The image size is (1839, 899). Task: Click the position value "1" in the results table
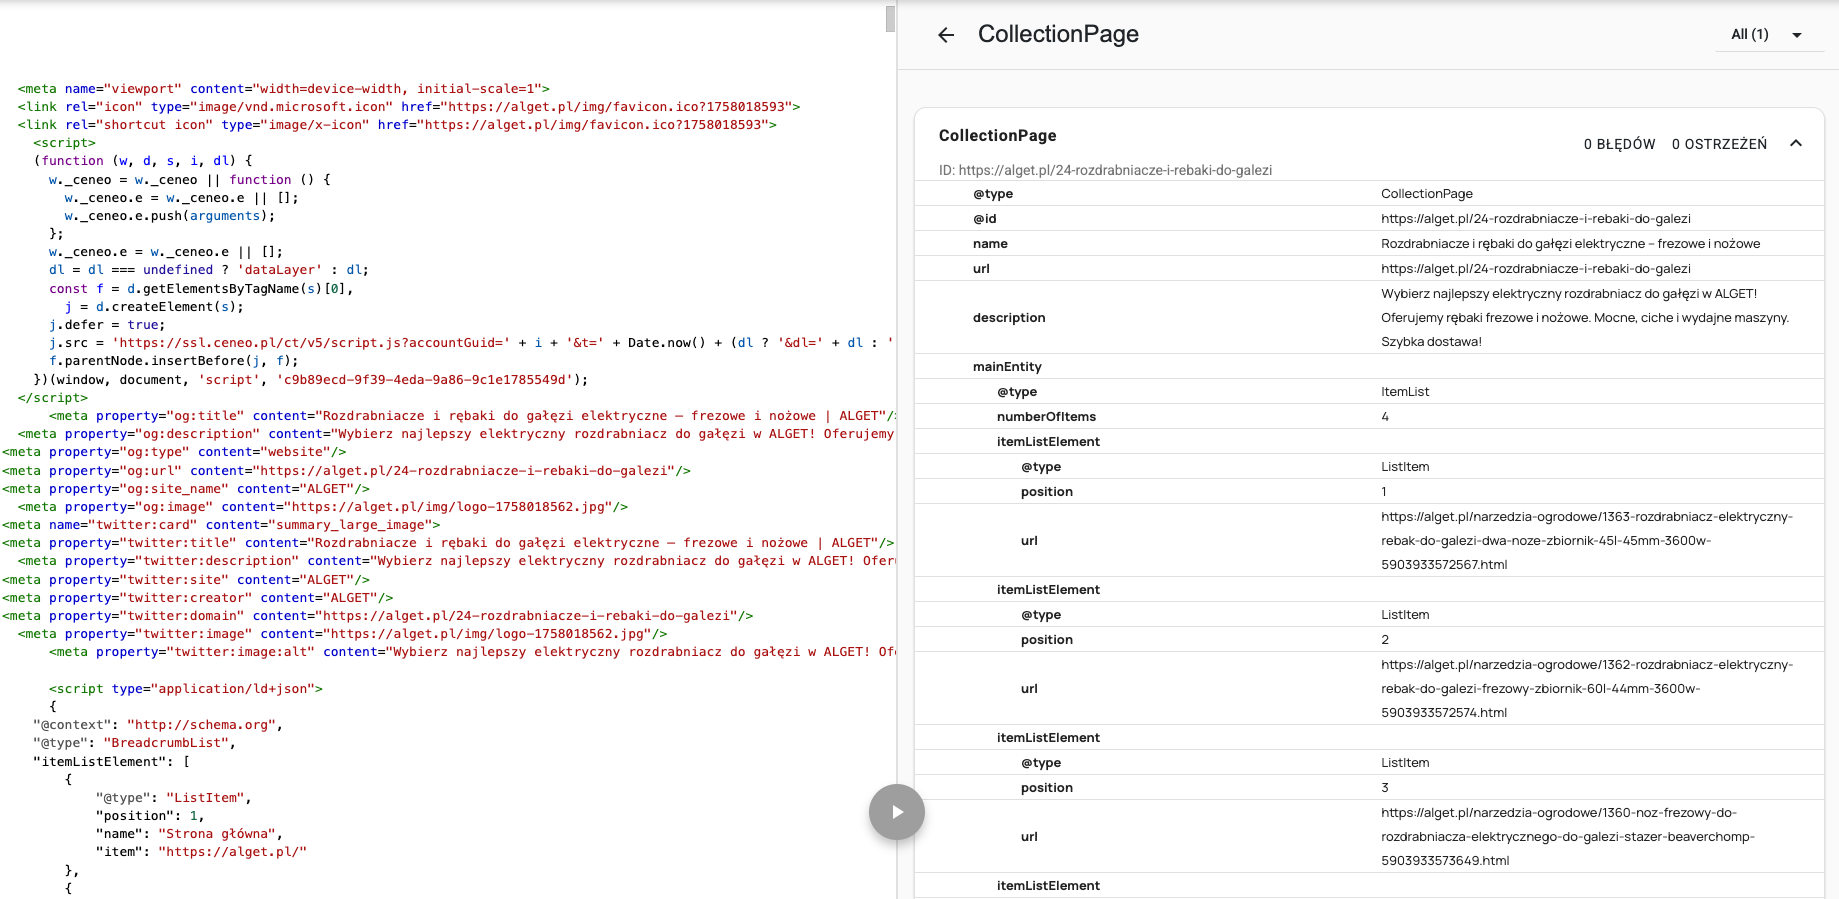pyautogui.click(x=1384, y=491)
